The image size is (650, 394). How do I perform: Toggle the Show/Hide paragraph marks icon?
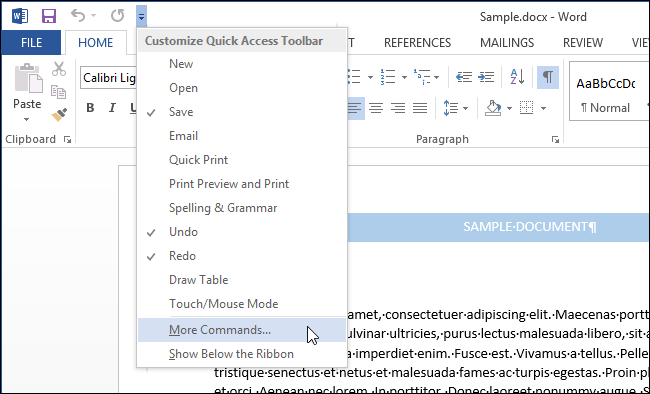[x=548, y=77]
